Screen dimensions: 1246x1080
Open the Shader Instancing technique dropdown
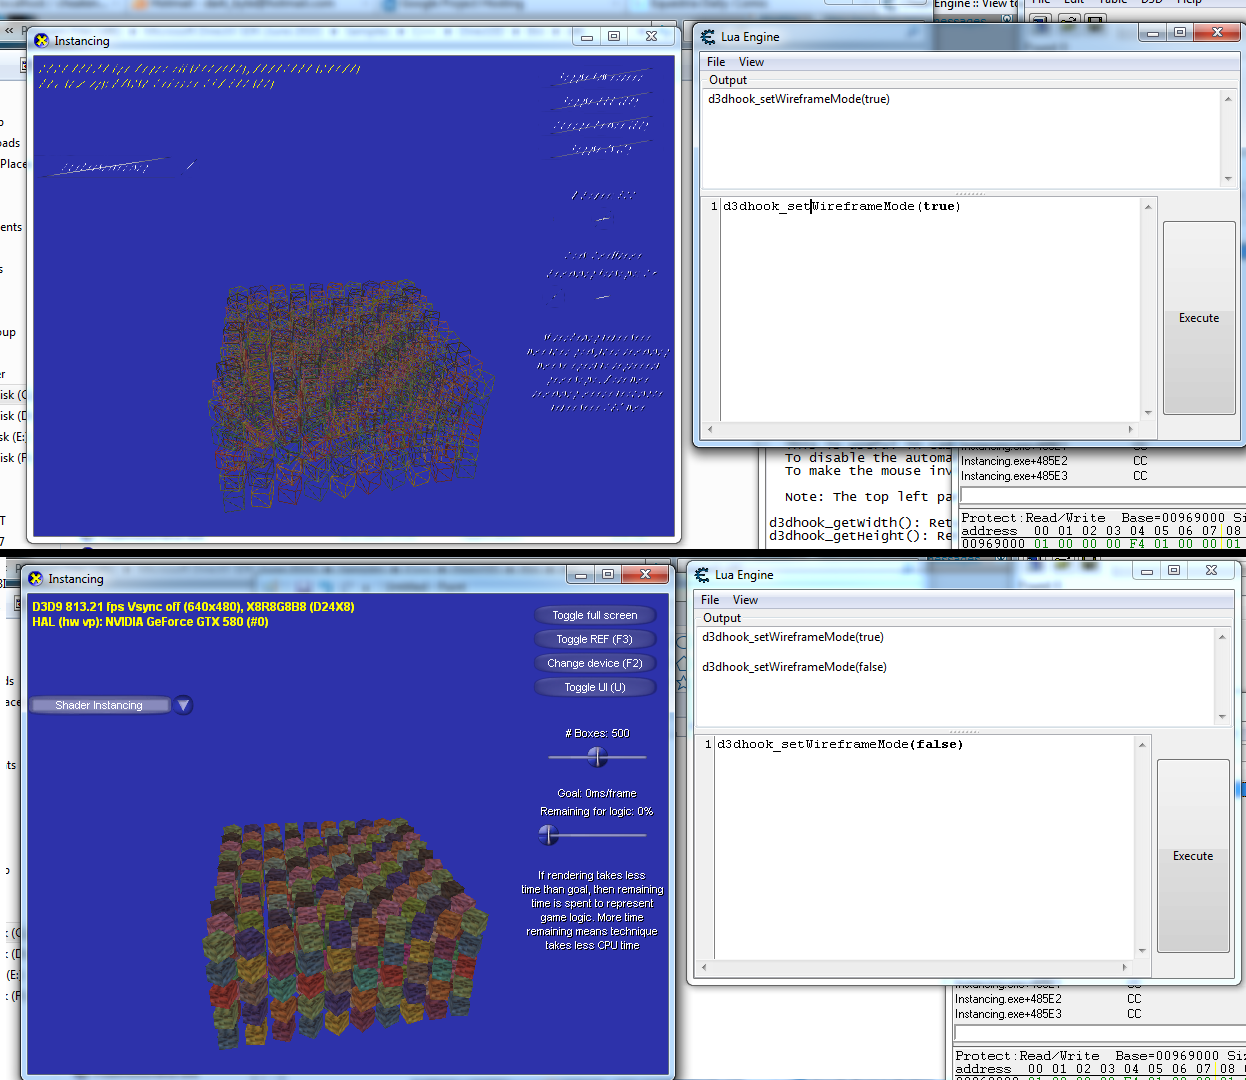[x=100, y=704]
